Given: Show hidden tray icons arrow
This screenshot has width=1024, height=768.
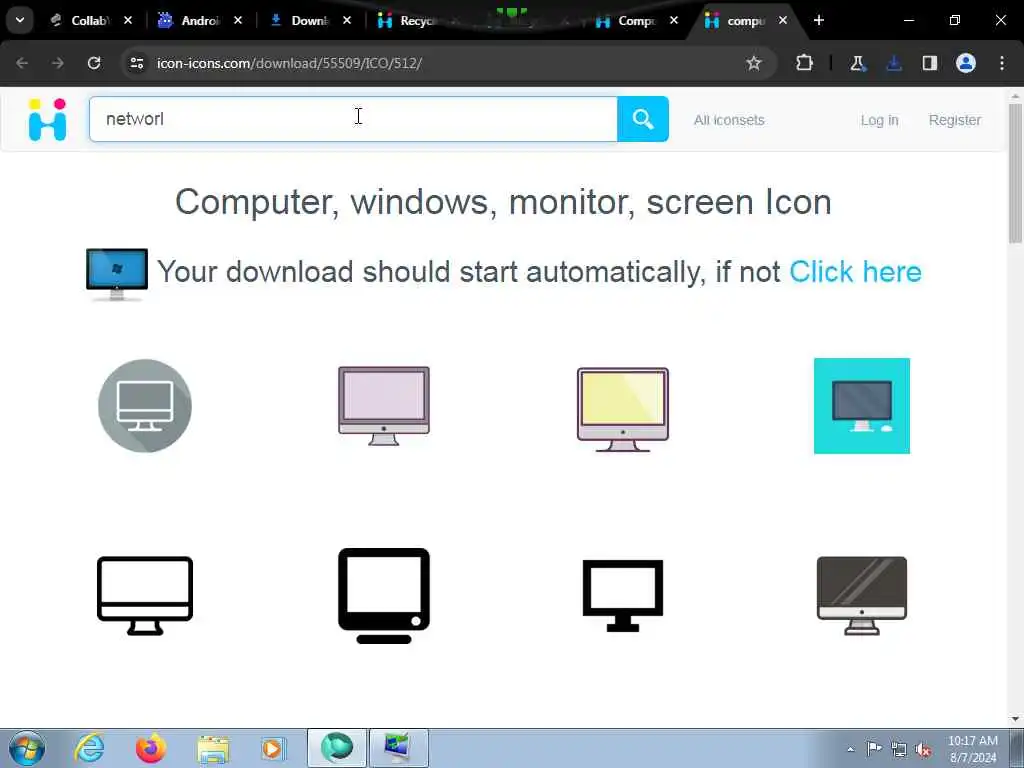Looking at the screenshot, I should (x=850, y=749).
